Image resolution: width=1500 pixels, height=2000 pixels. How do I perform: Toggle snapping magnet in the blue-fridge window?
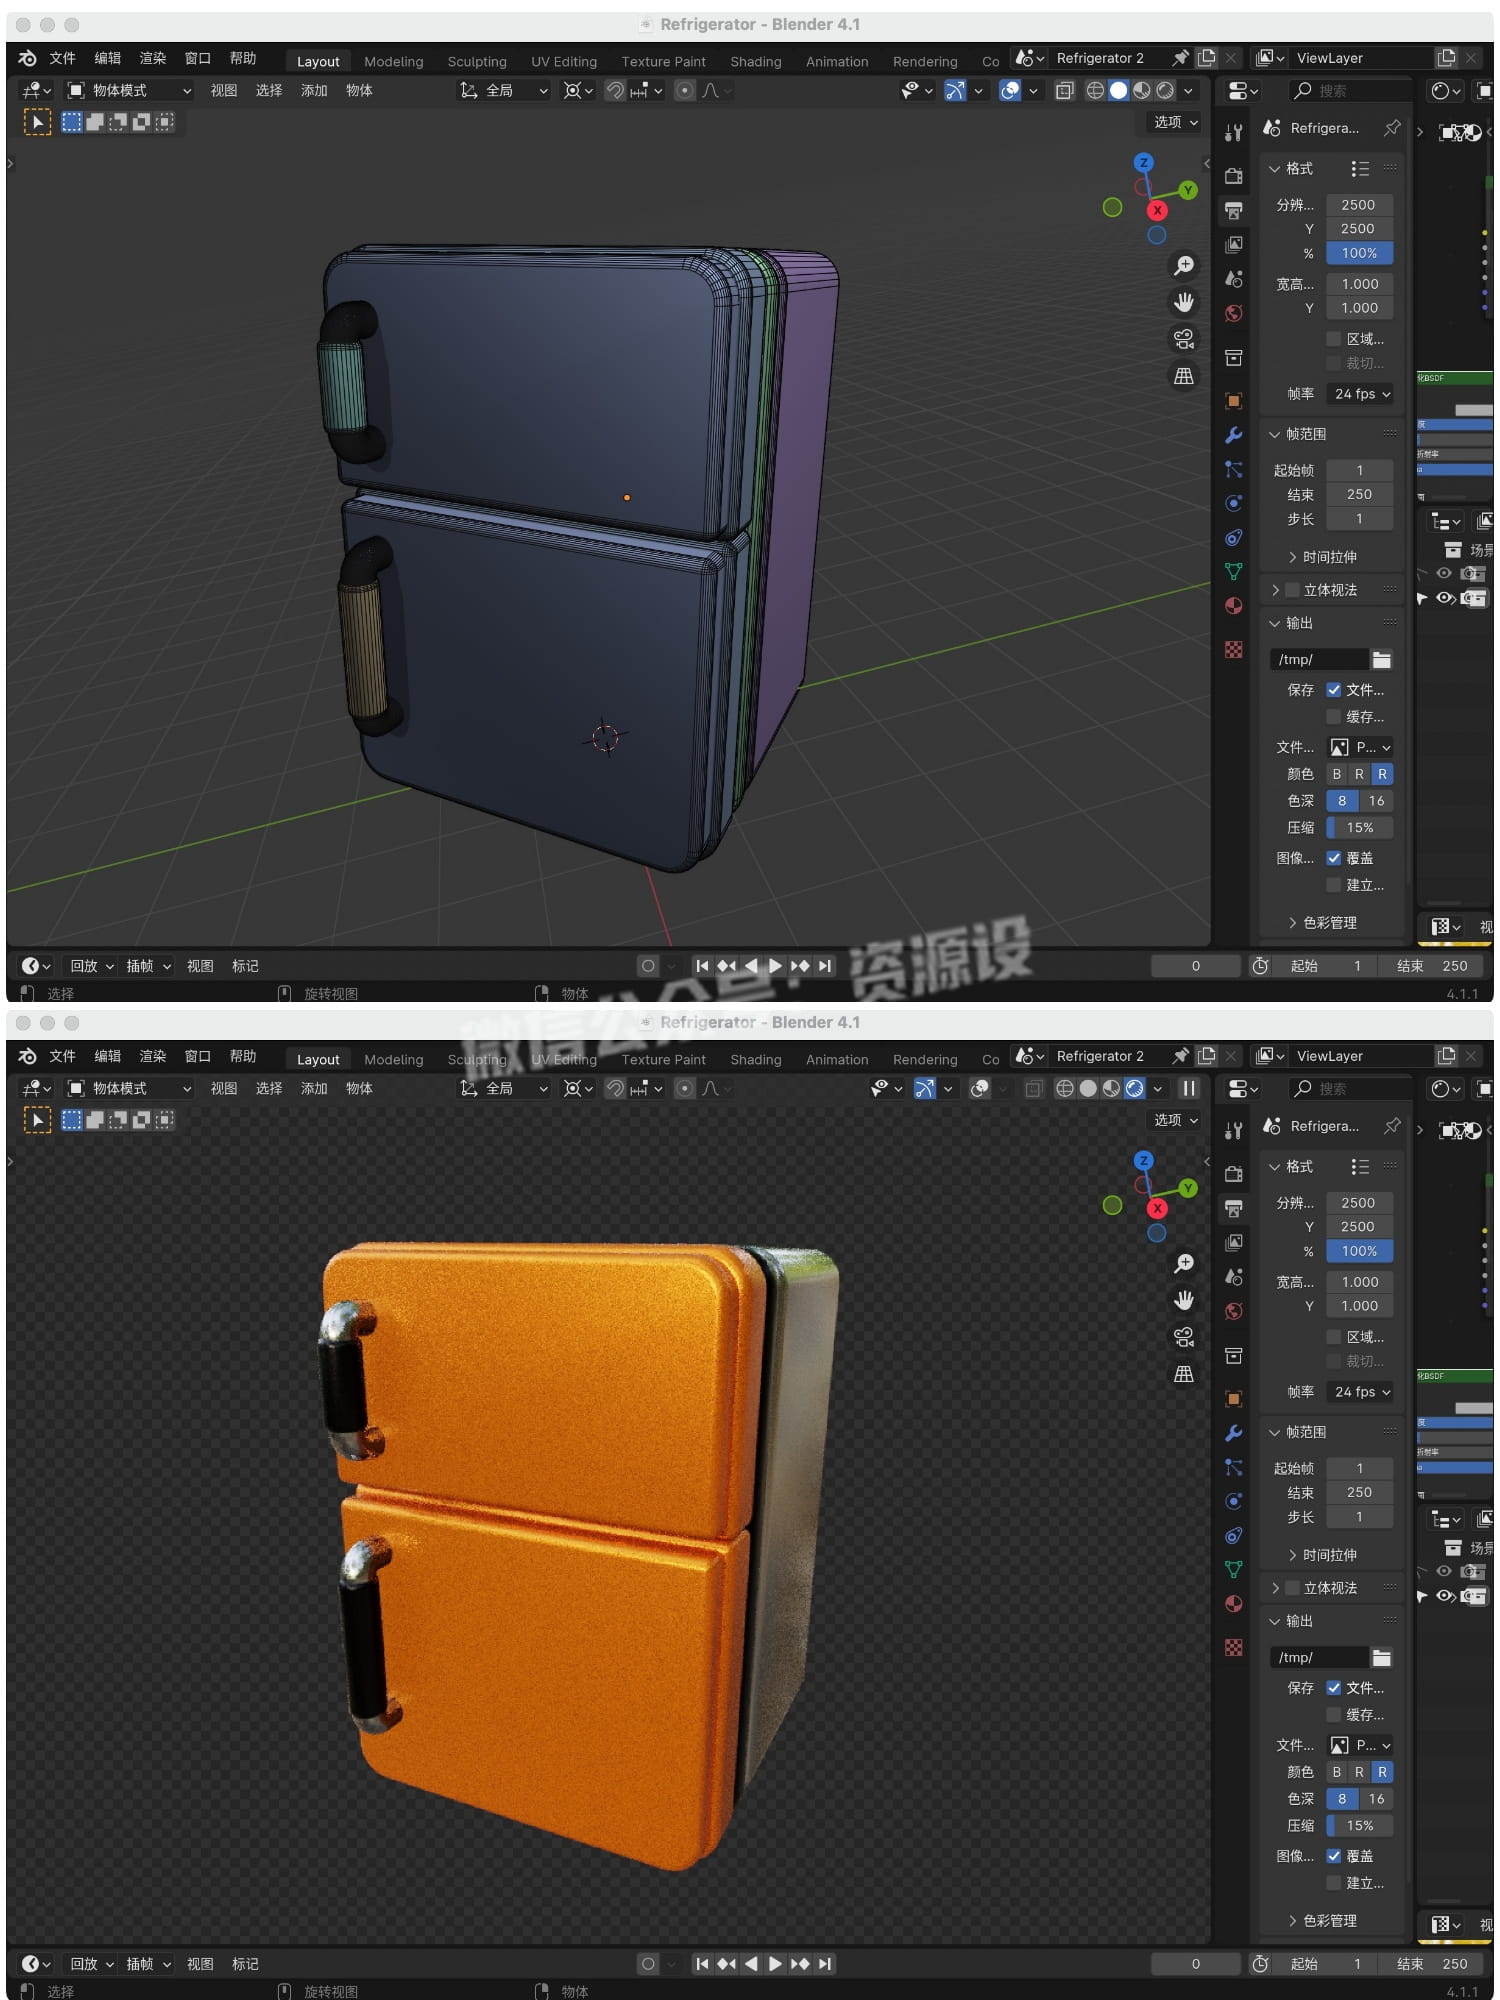(615, 91)
